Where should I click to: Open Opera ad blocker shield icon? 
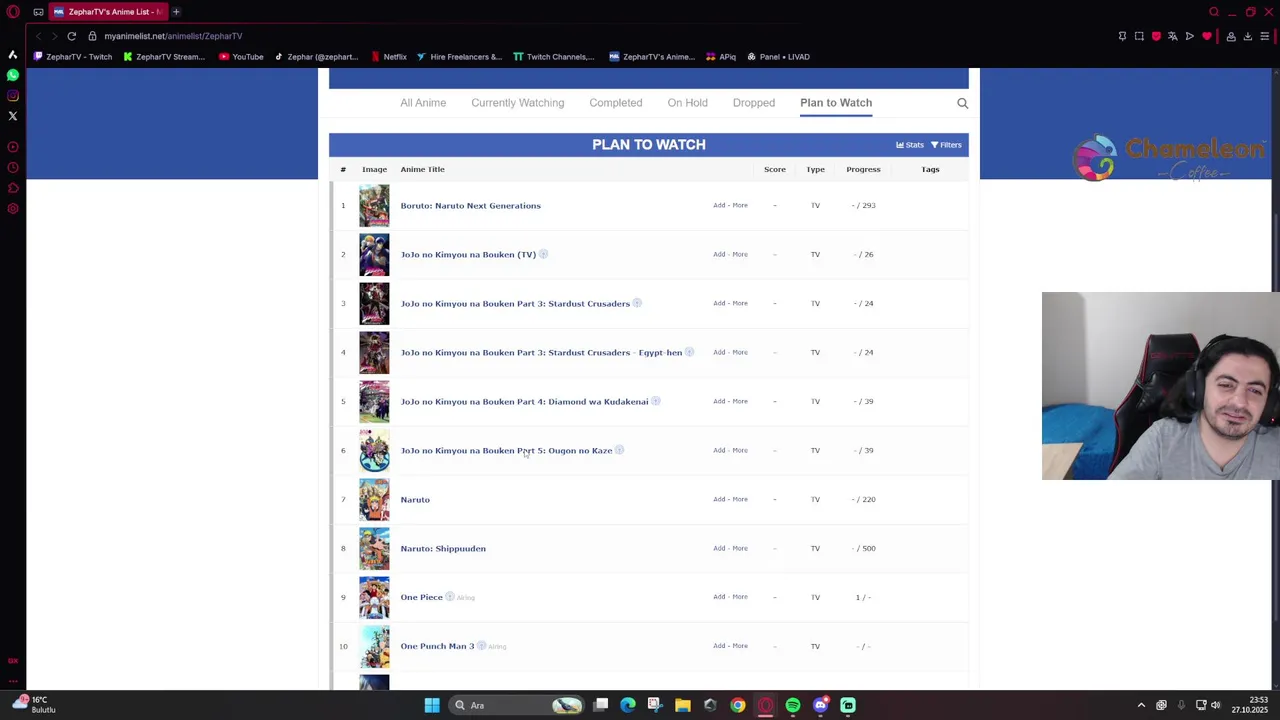pos(1156,36)
